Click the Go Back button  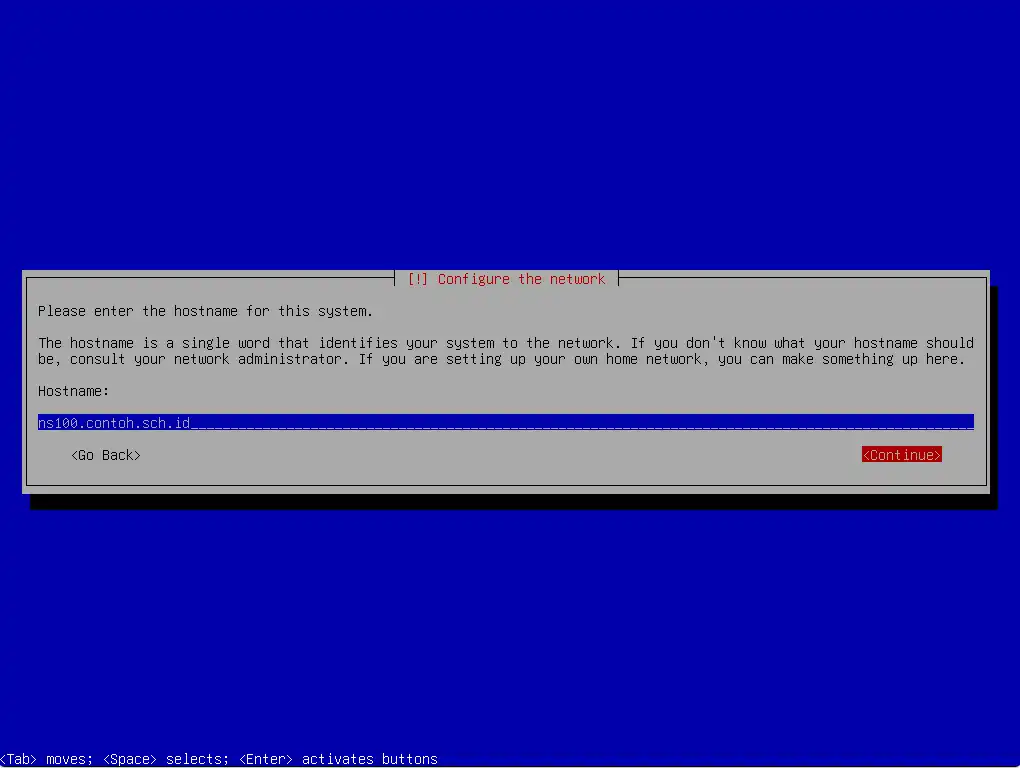[x=105, y=455]
